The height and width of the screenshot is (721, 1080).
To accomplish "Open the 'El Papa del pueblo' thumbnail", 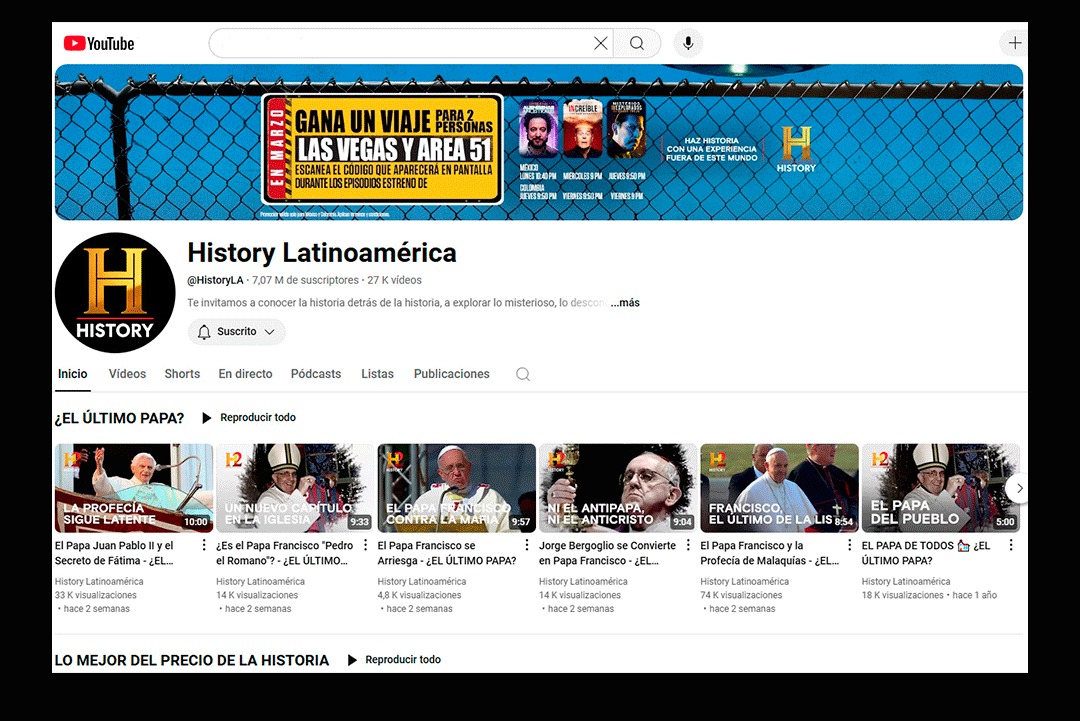I will 940,488.
